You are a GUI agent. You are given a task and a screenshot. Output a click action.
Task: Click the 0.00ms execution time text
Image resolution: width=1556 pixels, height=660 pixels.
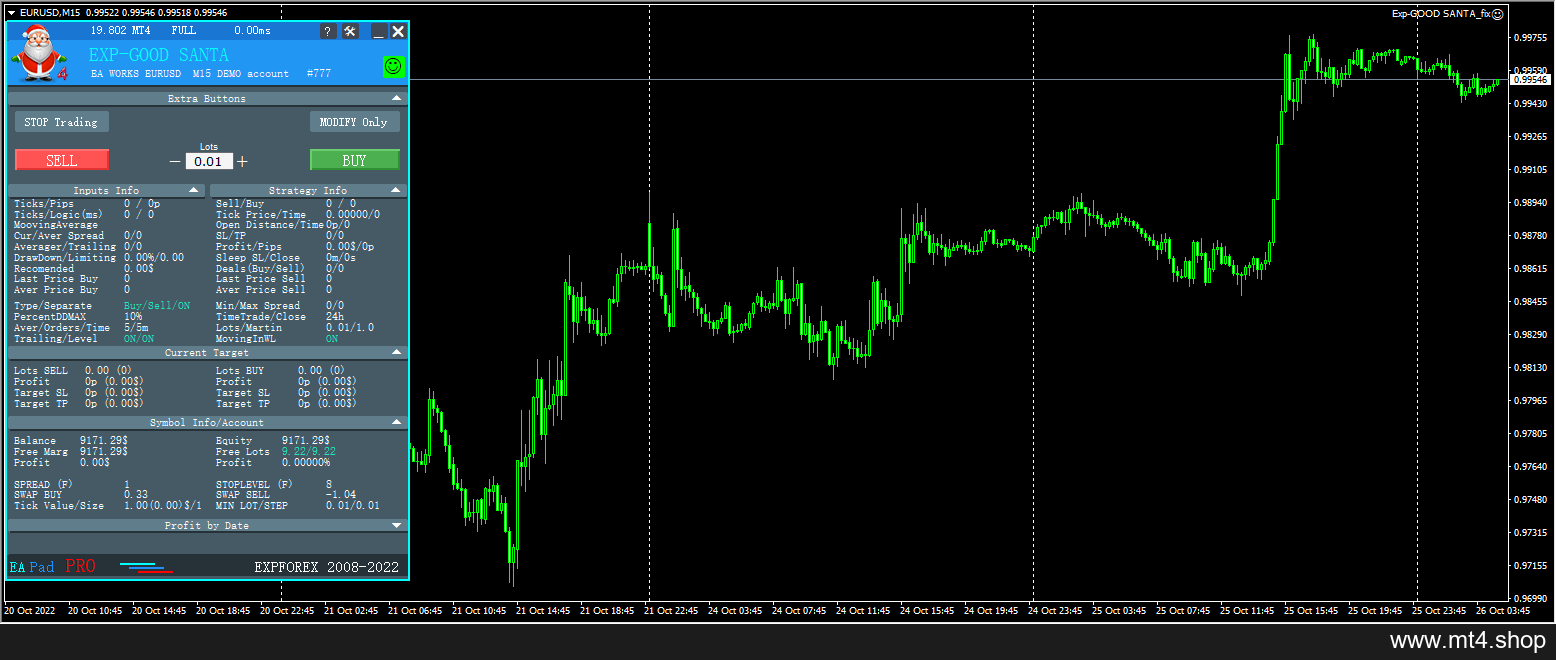252,31
